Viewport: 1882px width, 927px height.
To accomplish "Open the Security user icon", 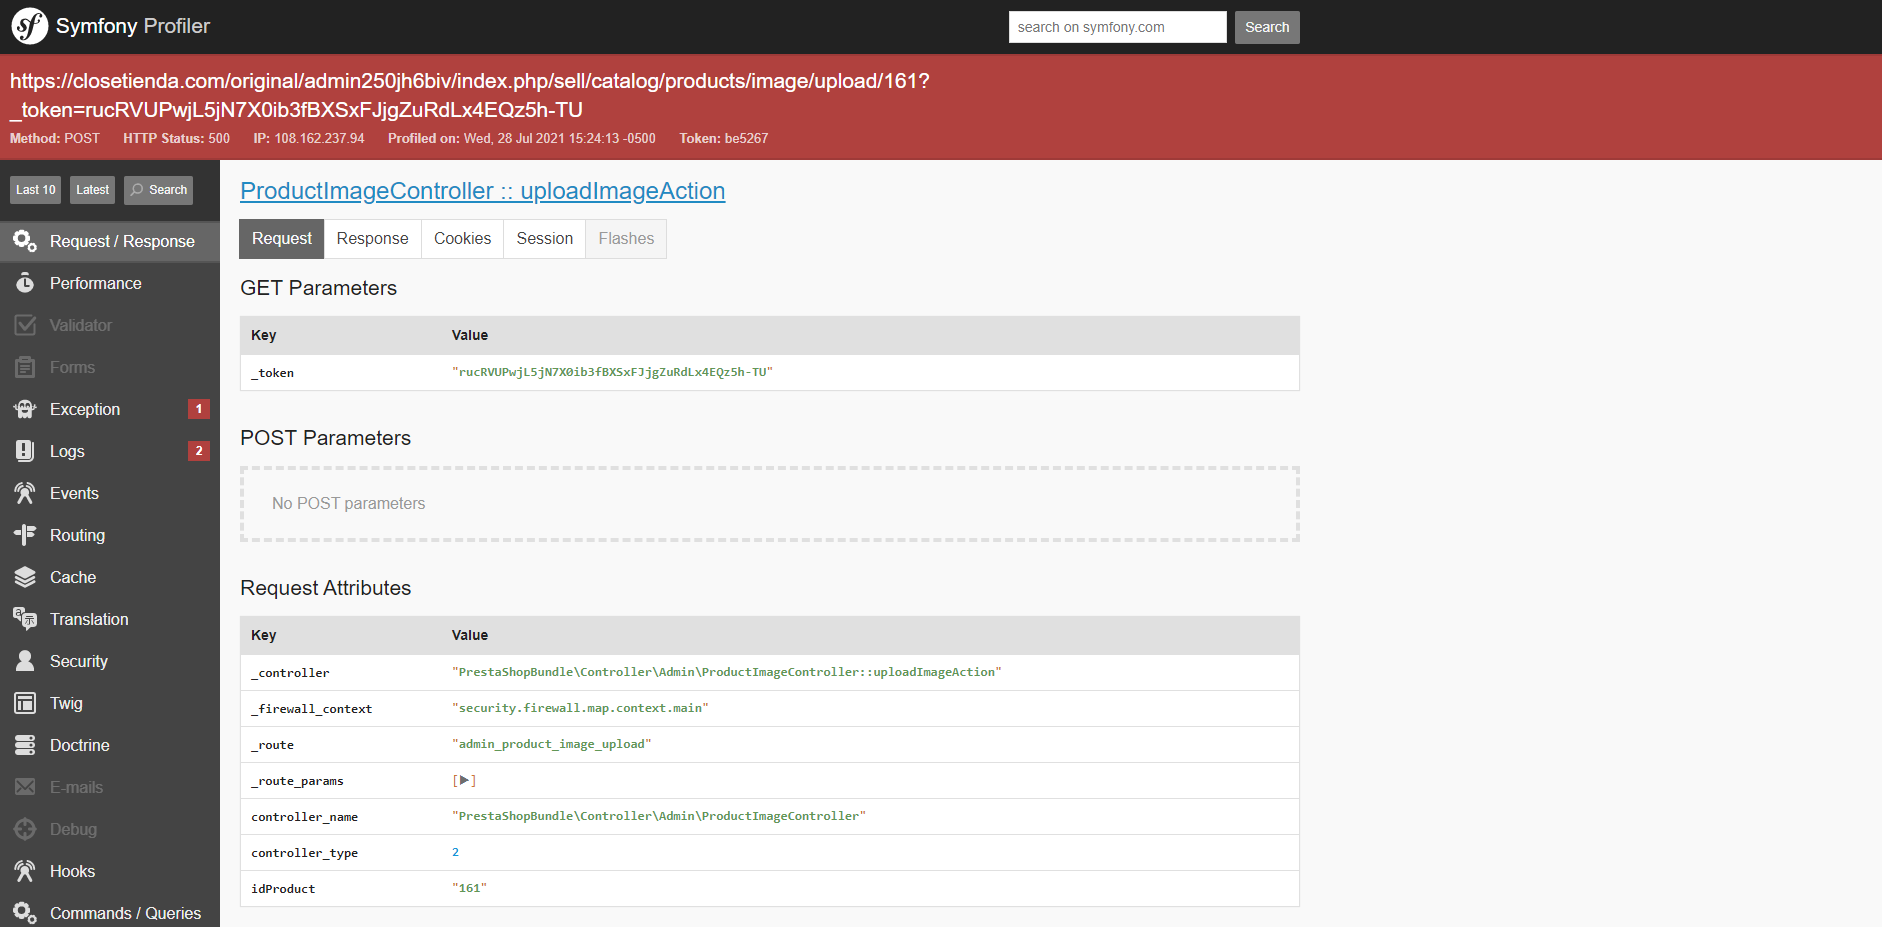I will pyautogui.click(x=25, y=661).
